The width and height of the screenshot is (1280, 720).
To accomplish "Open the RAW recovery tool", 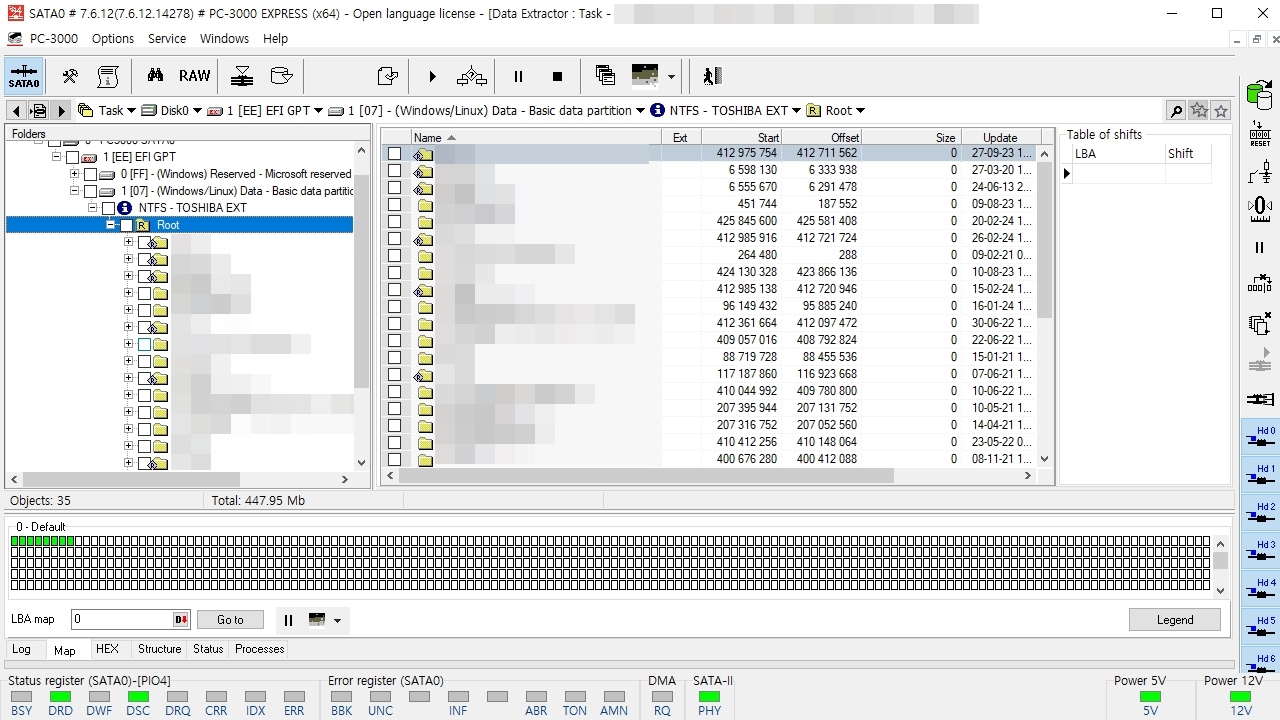I will pyautogui.click(x=195, y=76).
